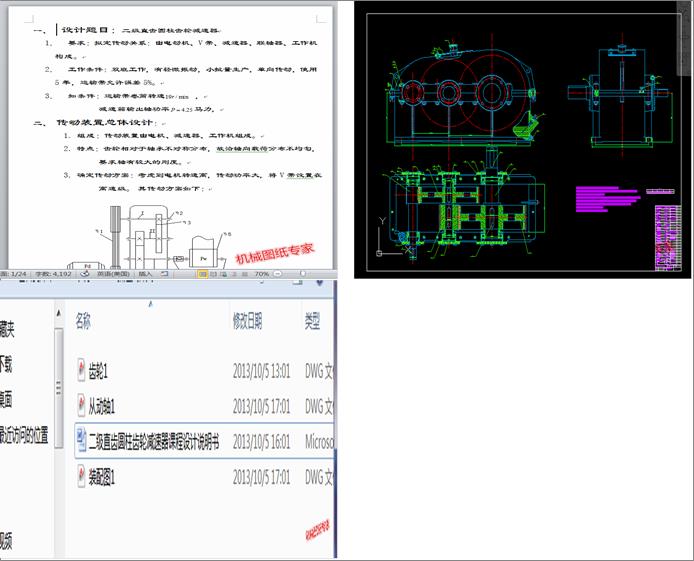Click the 70% zoom level in Word

pos(262,274)
